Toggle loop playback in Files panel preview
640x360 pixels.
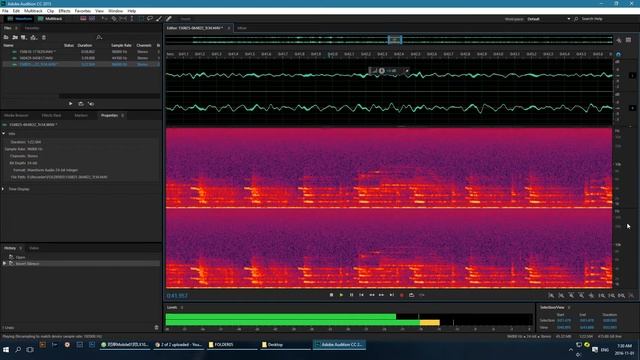81,104
